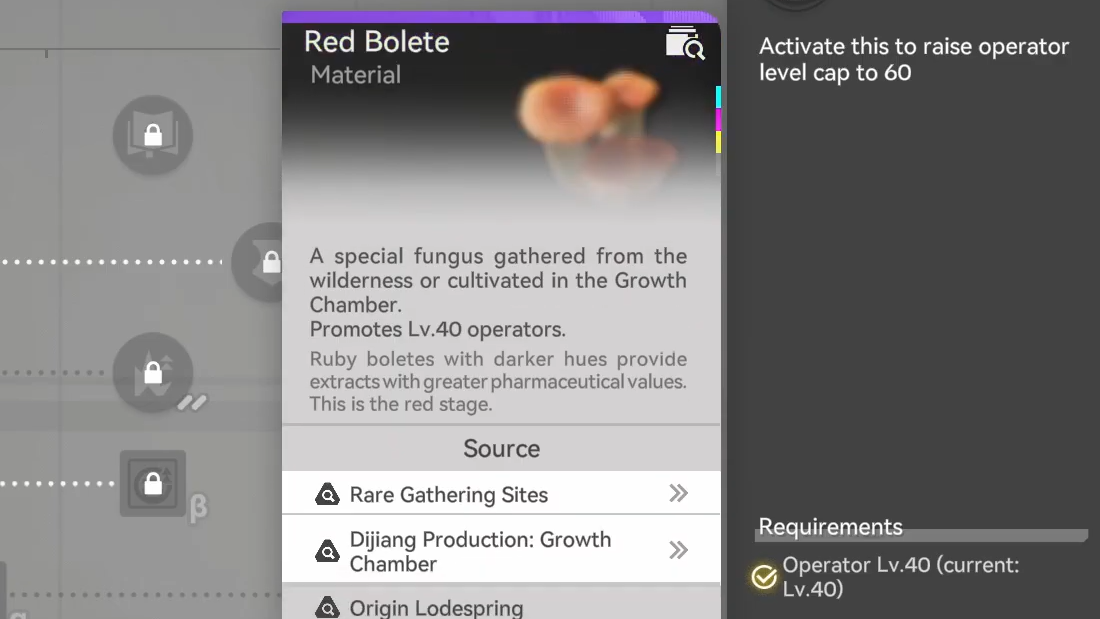Select the locked book skill node
Viewport: 1100px width, 619px height.
pyautogui.click(x=152, y=135)
